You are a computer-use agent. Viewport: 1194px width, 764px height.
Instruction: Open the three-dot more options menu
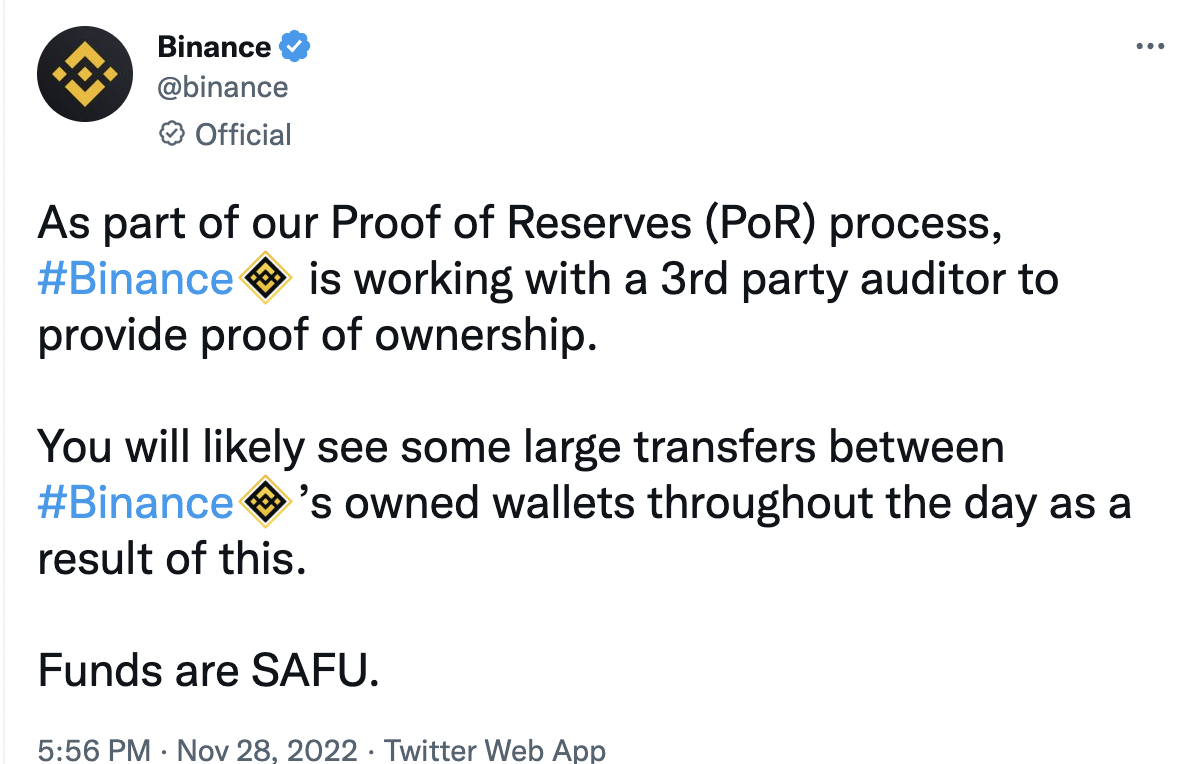pyautogui.click(x=1150, y=46)
